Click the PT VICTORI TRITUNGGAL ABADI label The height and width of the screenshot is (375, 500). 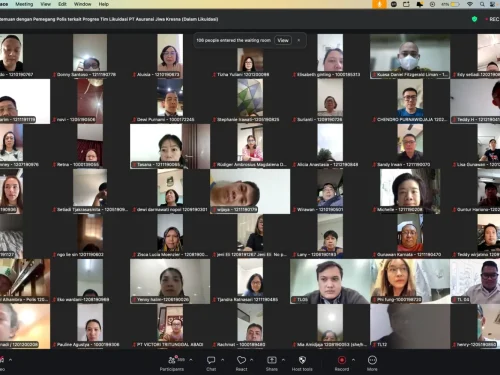pos(168,345)
